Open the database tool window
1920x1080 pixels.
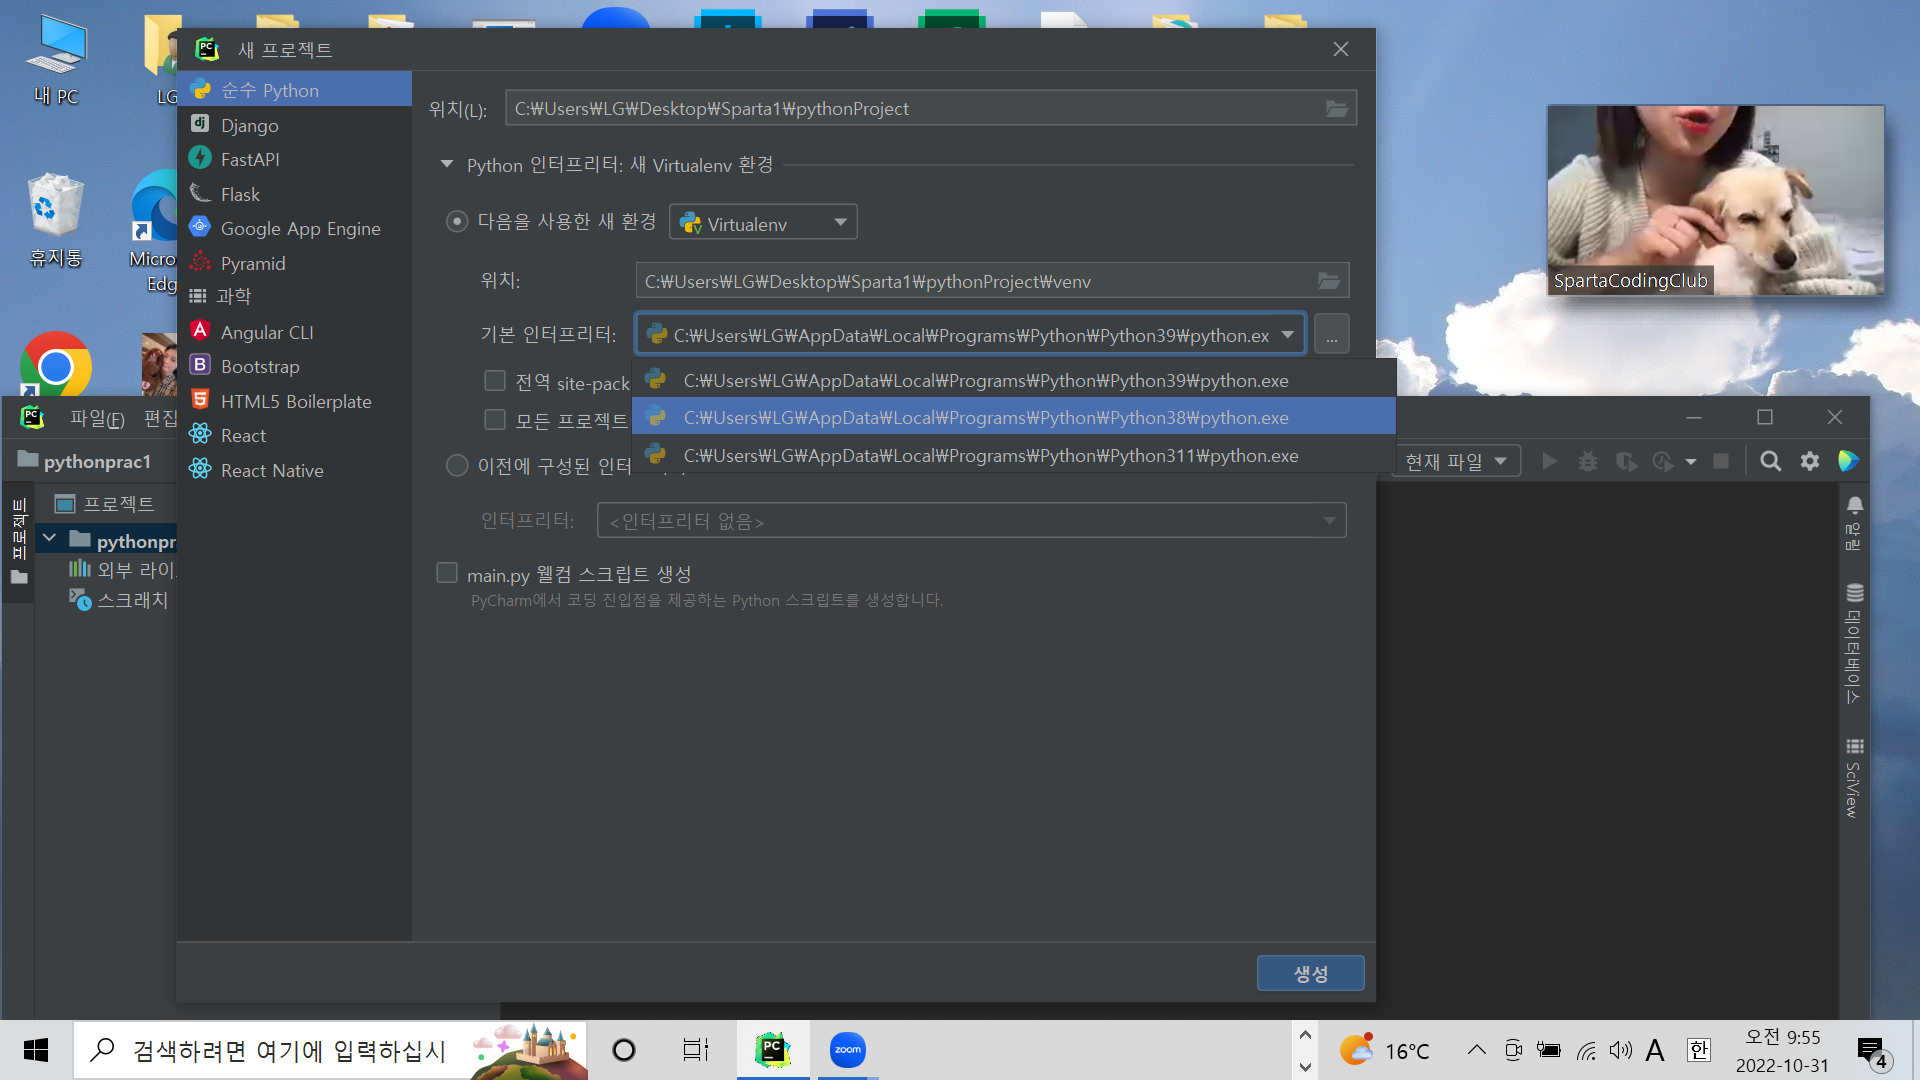point(1854,643)
